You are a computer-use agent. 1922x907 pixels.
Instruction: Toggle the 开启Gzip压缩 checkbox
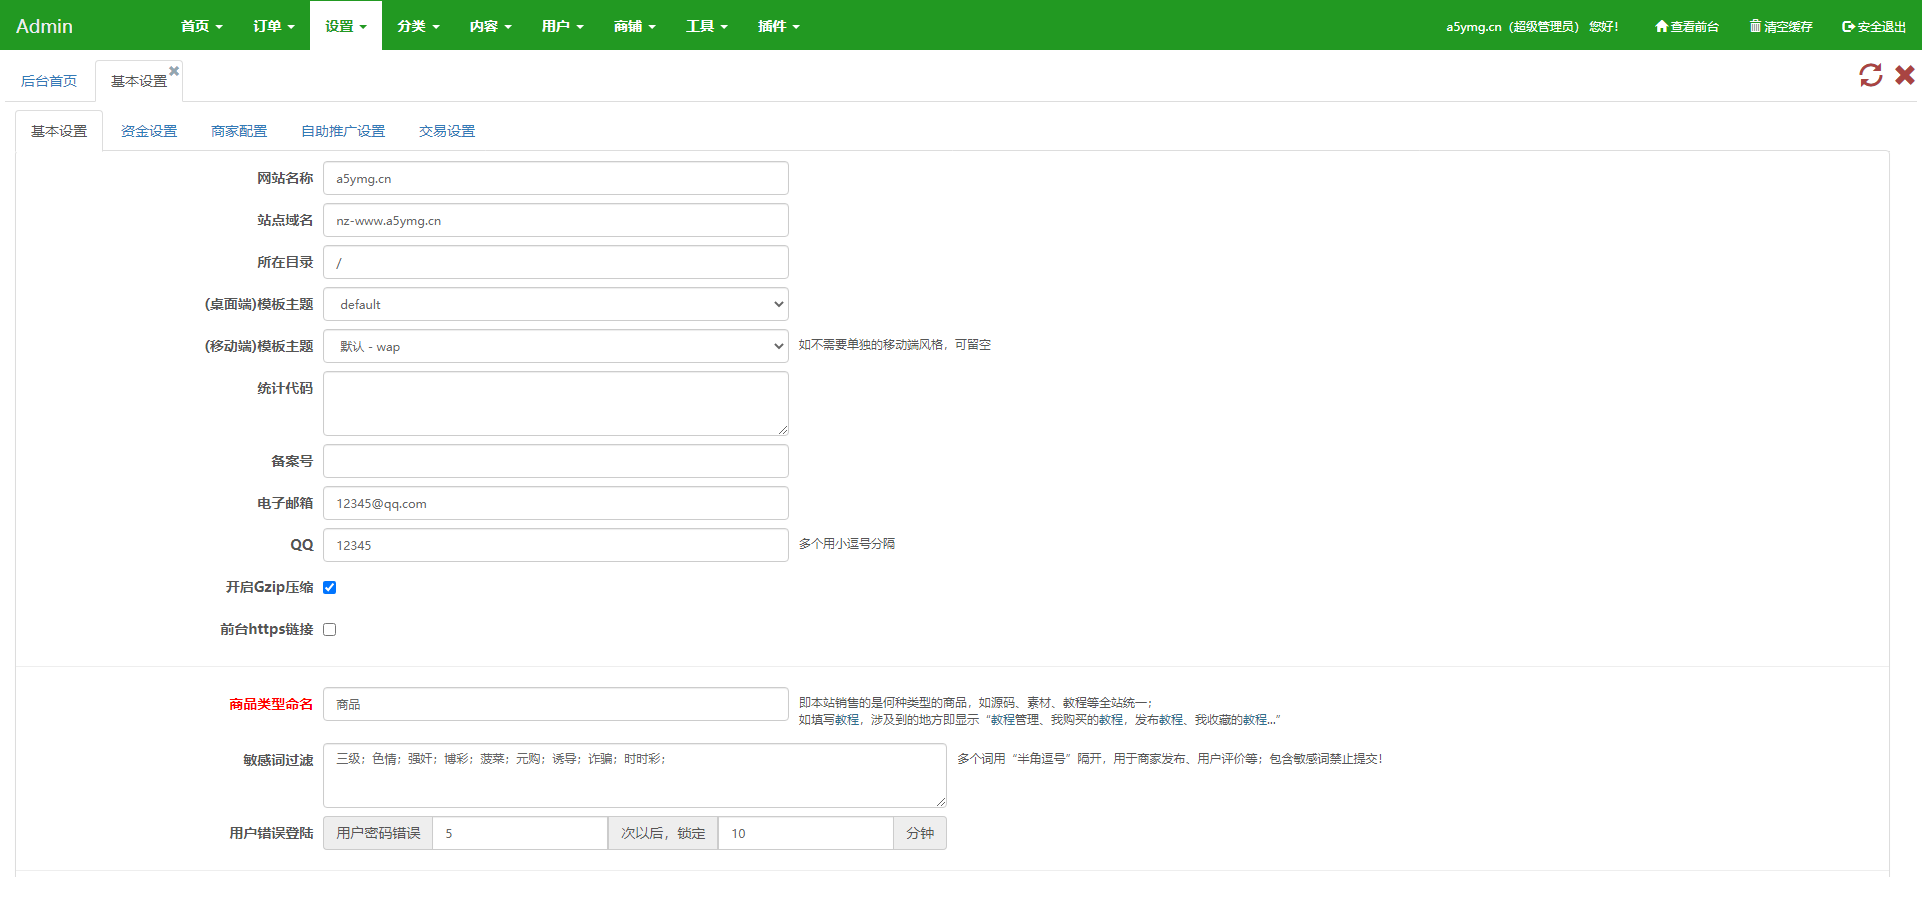(330, 588)
